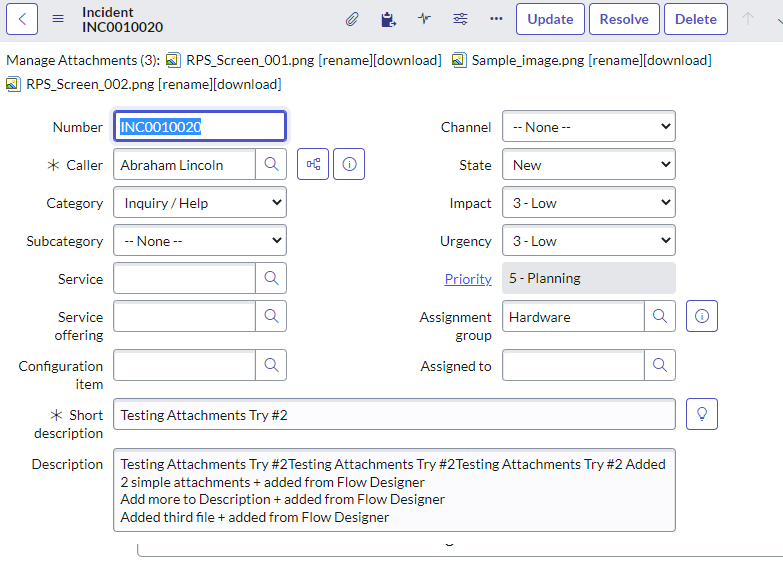Screen dimensions: 783x561
Task: Open the Urgency dropdown
Action: (x=589, y=240)
